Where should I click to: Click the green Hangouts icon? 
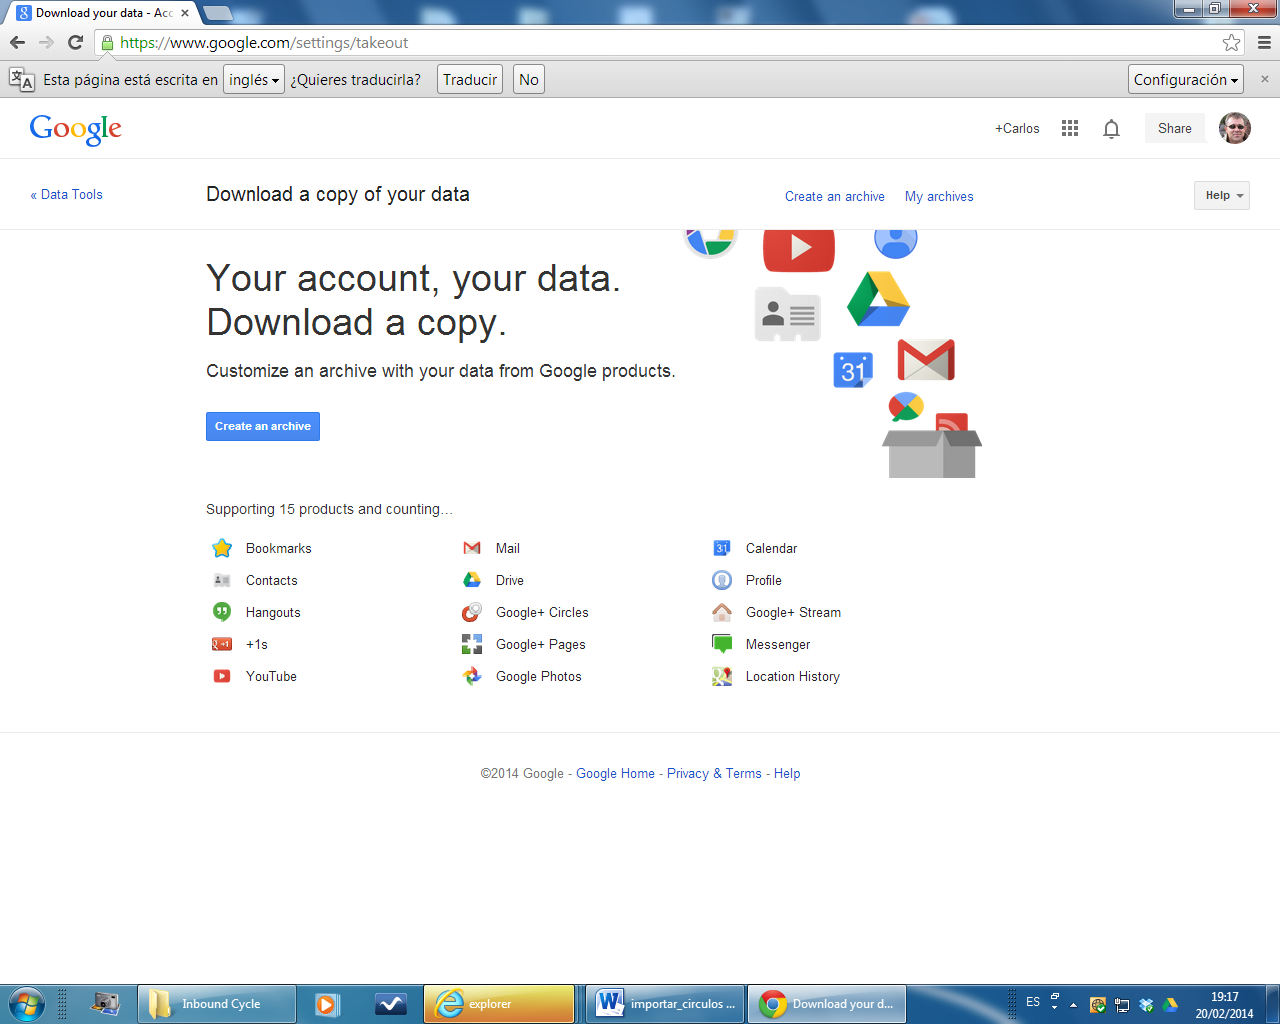click(222, 612)
